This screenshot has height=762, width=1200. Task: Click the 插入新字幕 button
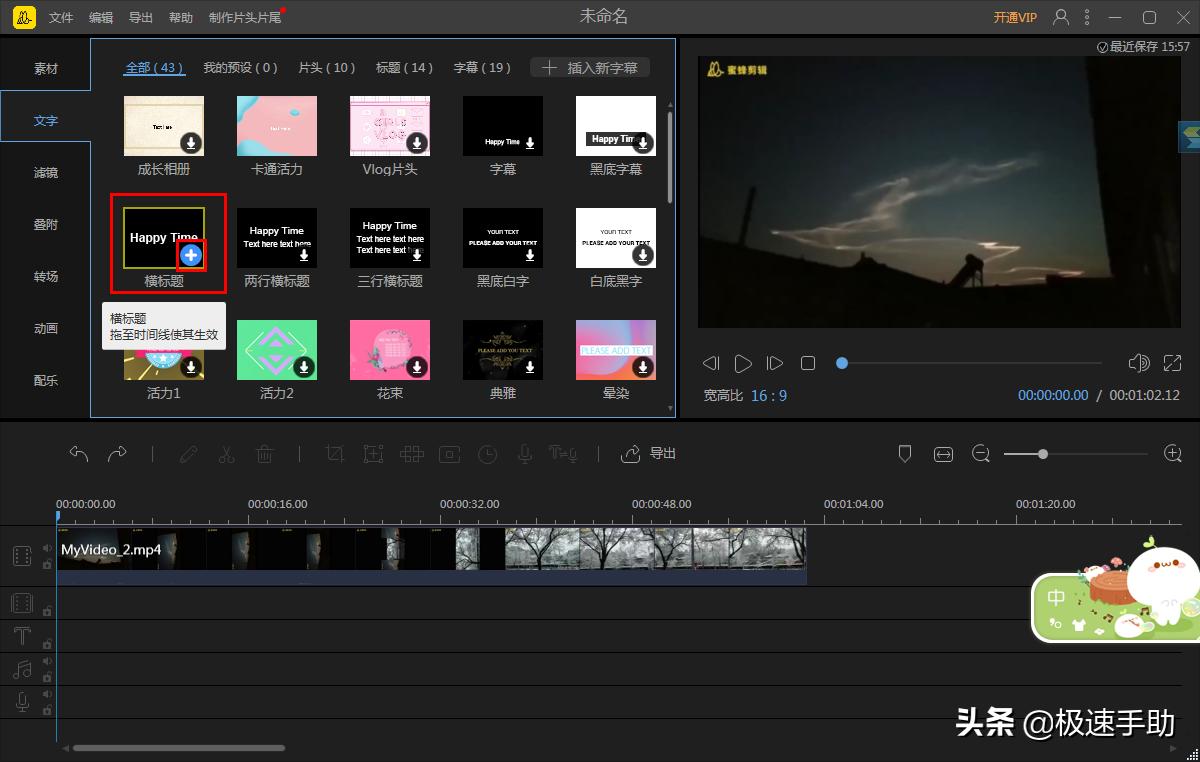pyautogui.click(x=590, y=68)
